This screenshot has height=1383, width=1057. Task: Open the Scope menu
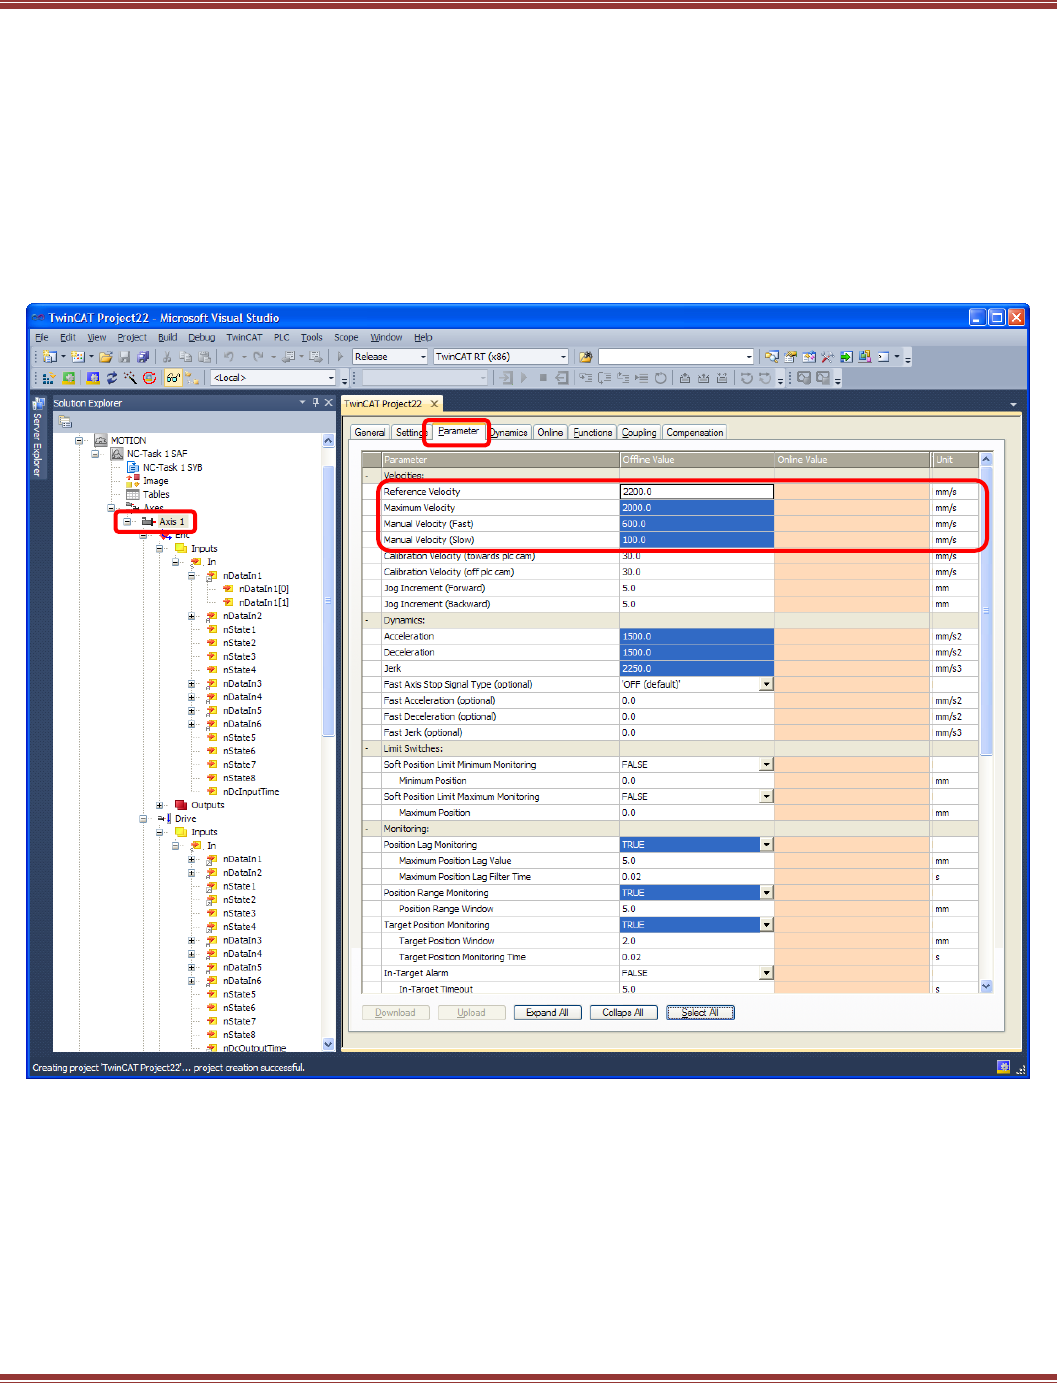(x=346, y=338)
